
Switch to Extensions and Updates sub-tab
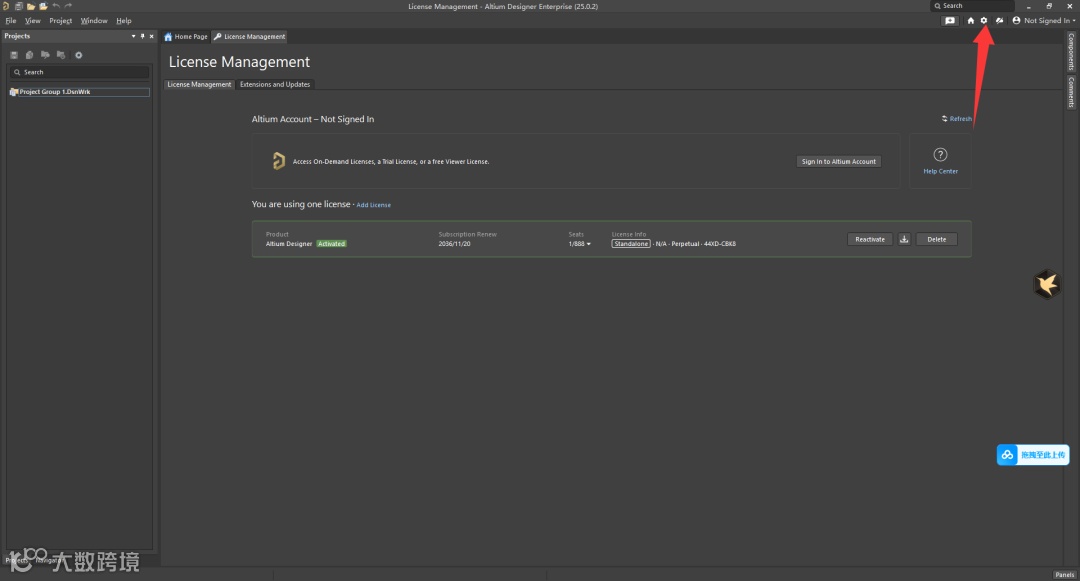(275, 85)
